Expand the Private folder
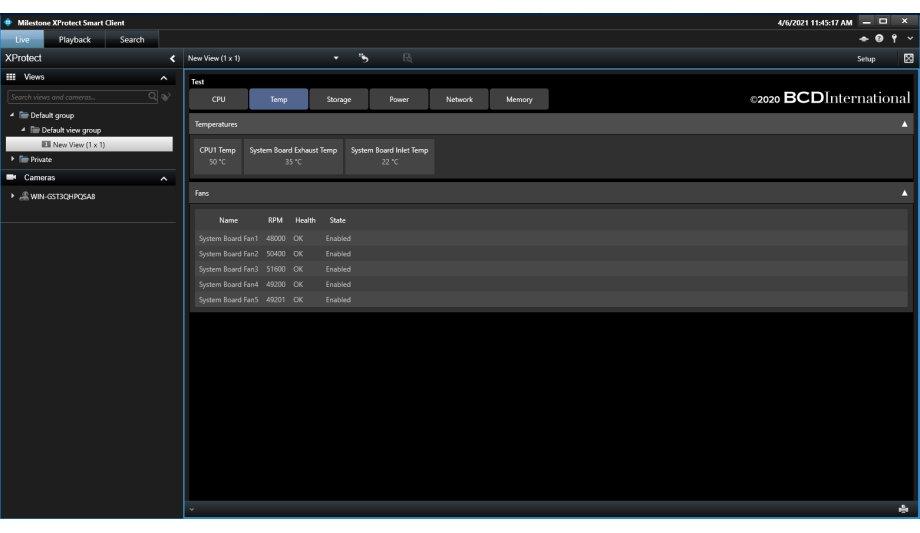 (13, 159)
